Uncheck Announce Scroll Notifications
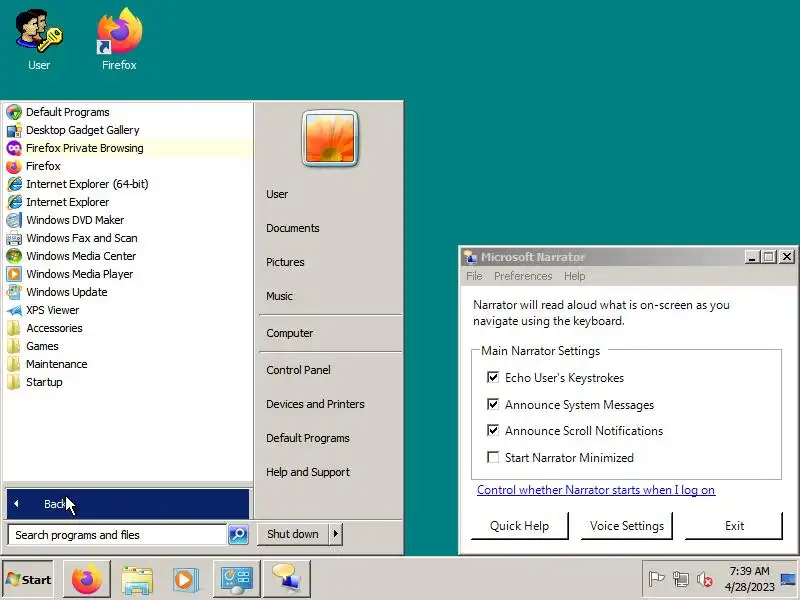The image size is (800, 600). [493, 431]
